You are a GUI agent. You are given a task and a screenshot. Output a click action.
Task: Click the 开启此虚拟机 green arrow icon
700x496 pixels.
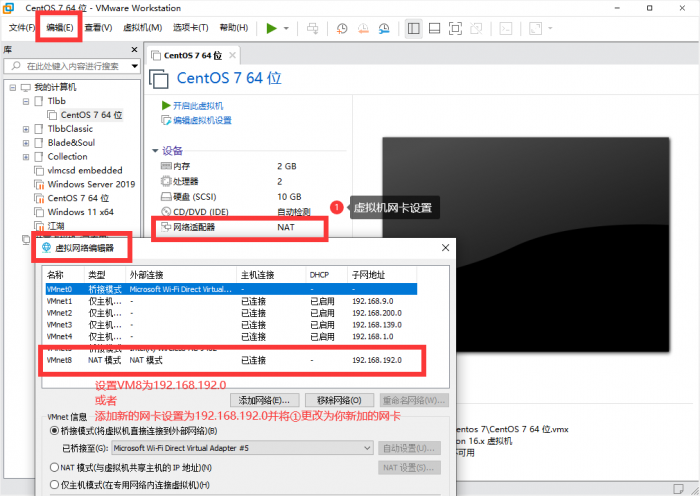(165, 105)
